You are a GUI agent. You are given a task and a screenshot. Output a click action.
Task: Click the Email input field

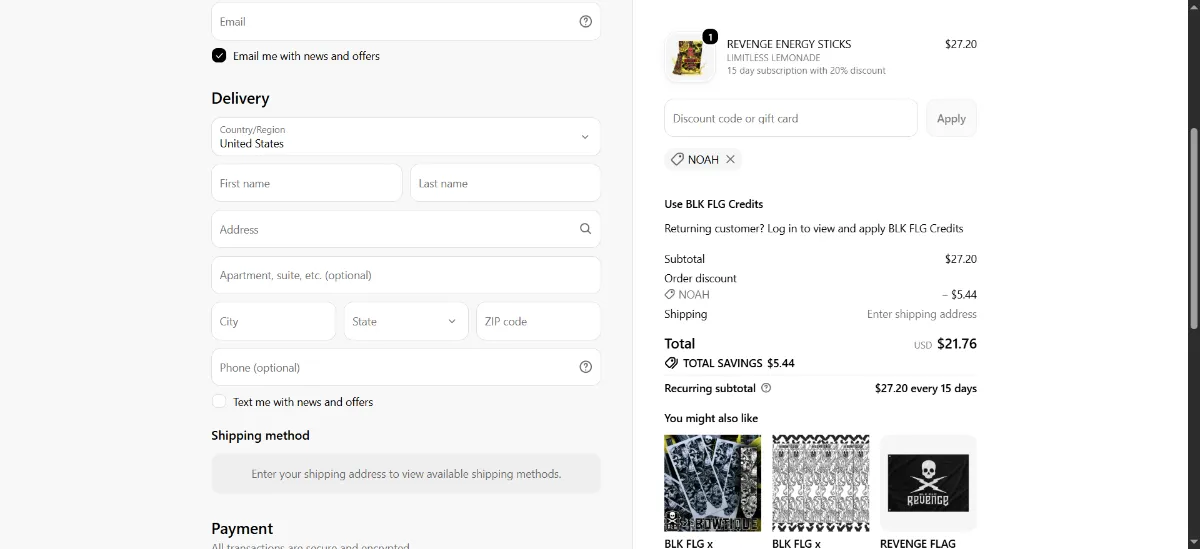pyautogui.click(x=406, y=21)
